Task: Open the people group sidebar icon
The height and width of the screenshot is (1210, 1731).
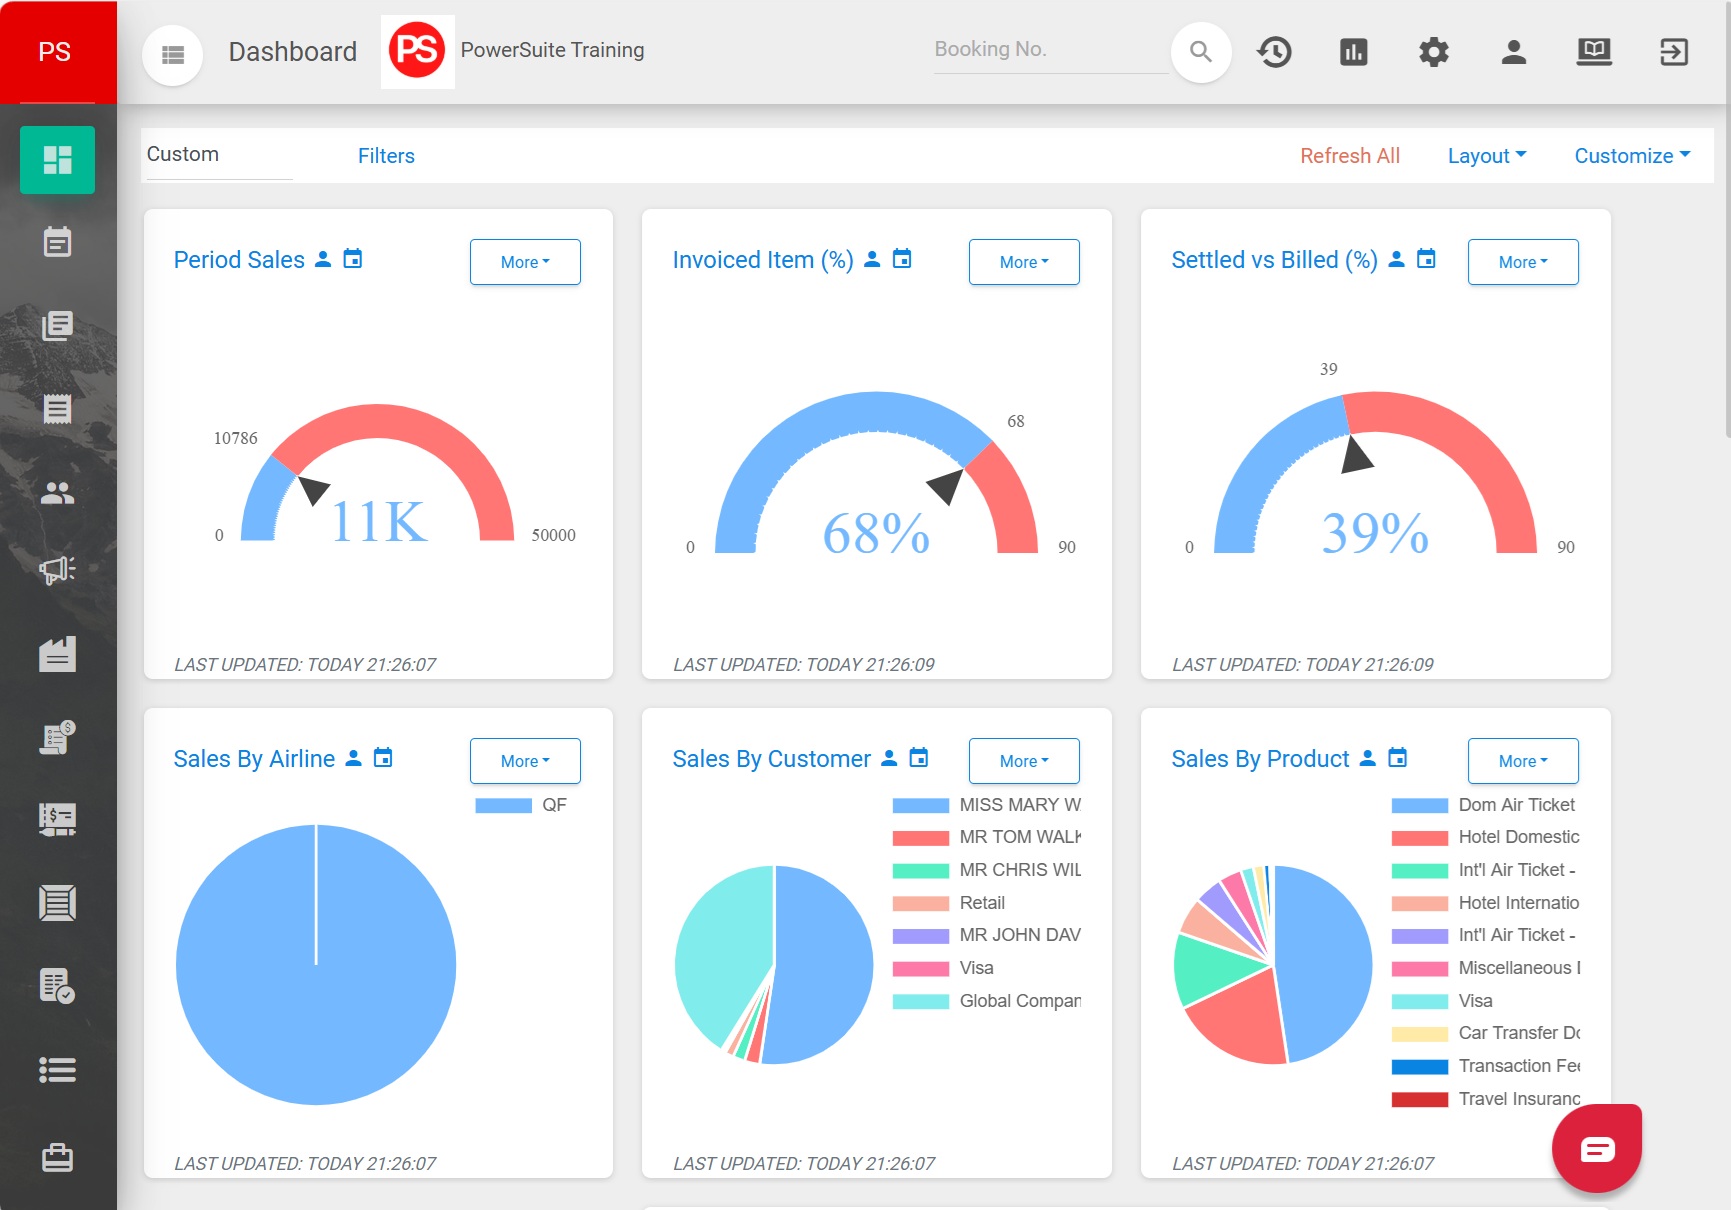Action: point(58,493)
